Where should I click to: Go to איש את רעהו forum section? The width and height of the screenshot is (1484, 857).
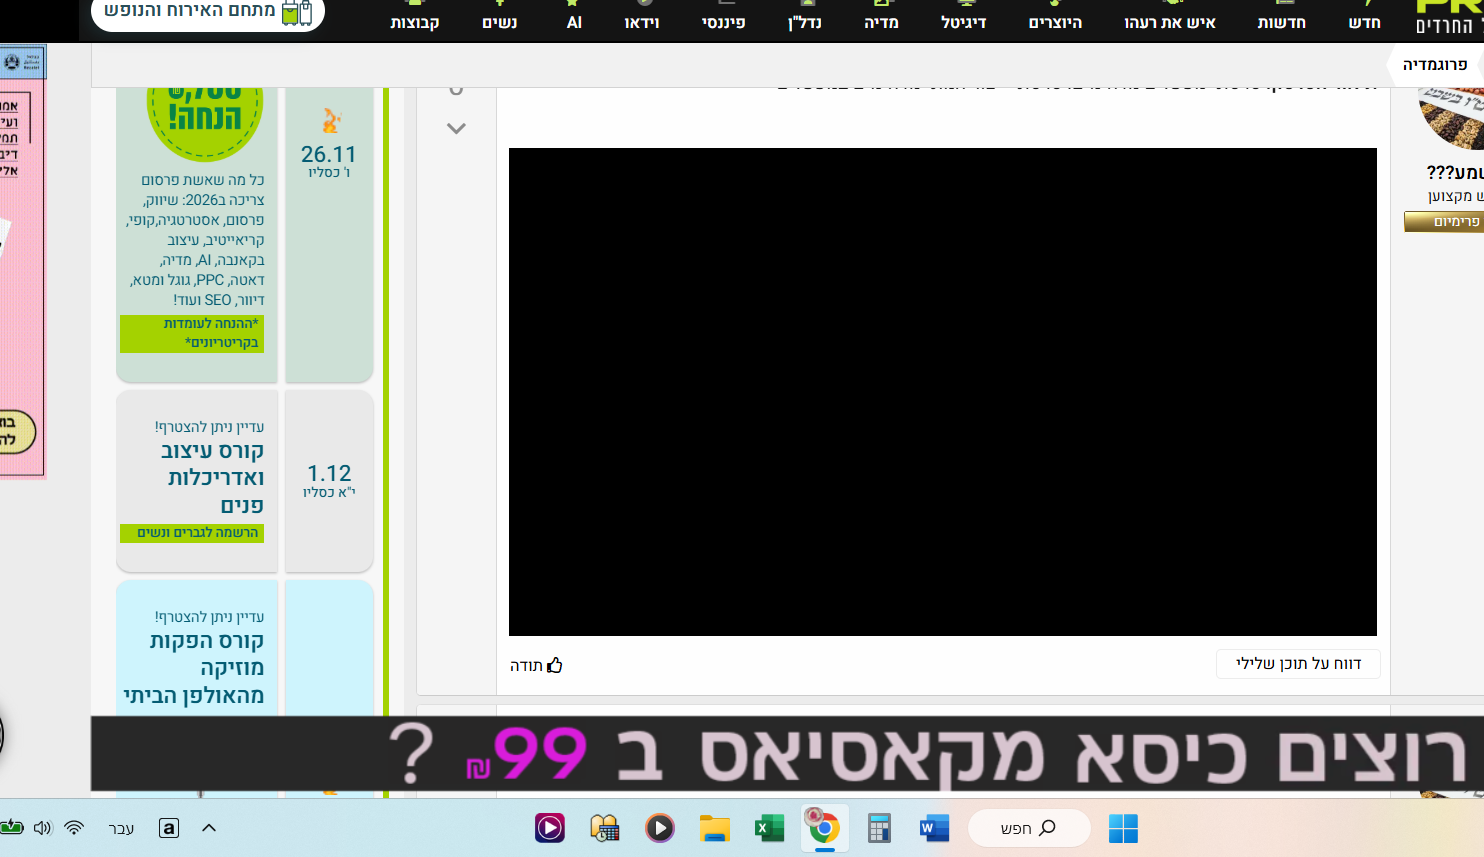1170,22
